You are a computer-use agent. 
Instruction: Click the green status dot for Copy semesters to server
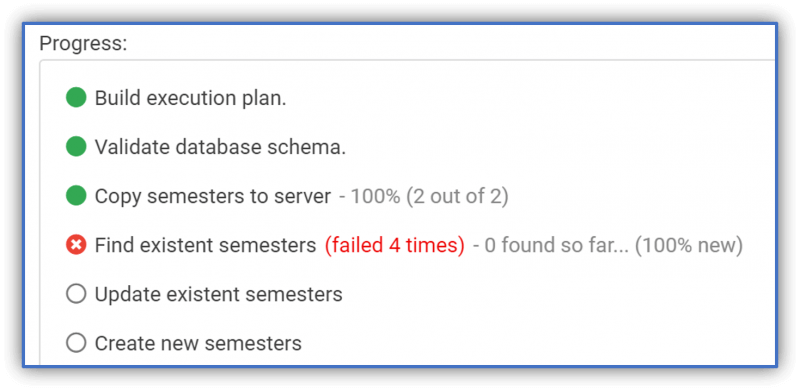(76, 196)
